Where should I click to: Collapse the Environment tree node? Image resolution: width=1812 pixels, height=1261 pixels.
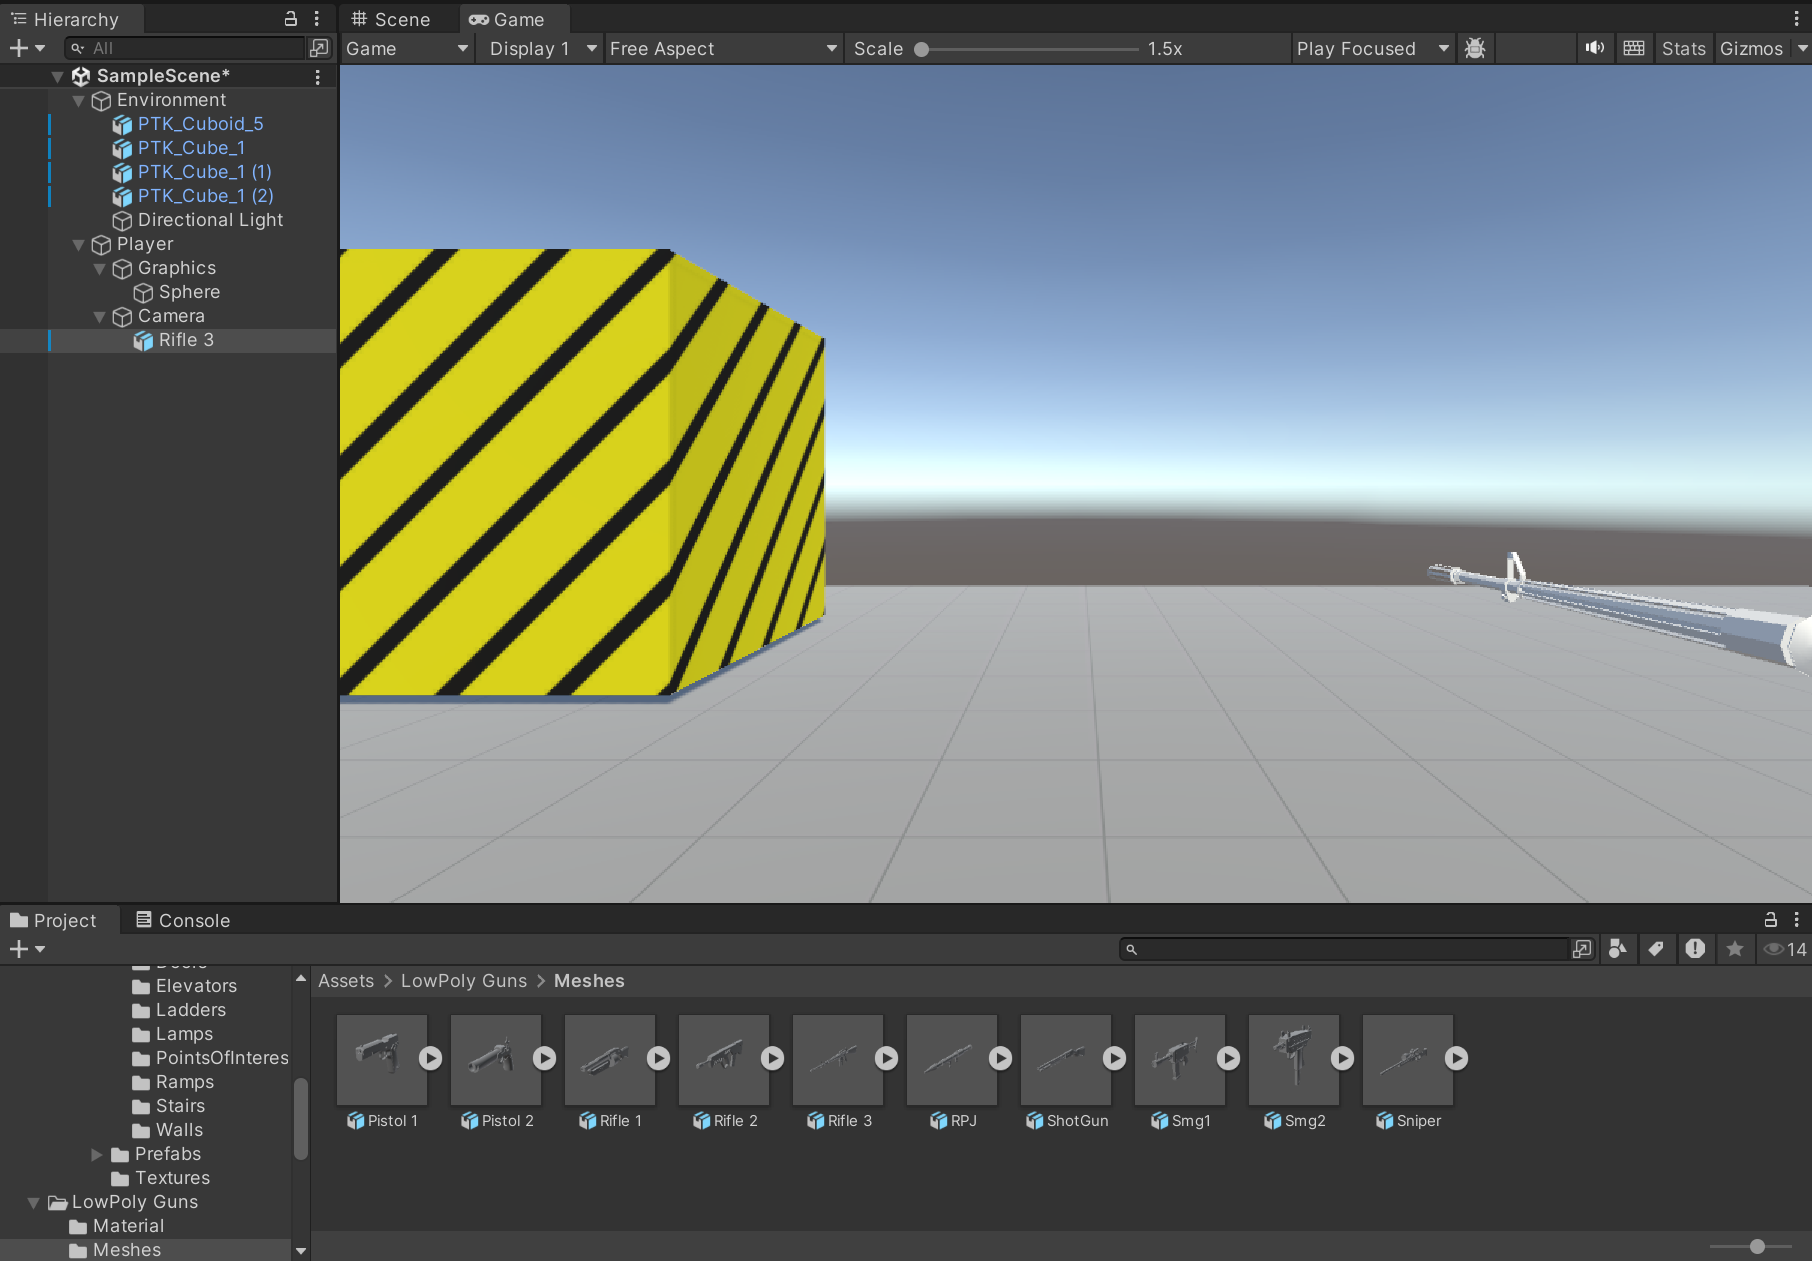point(79,100)
